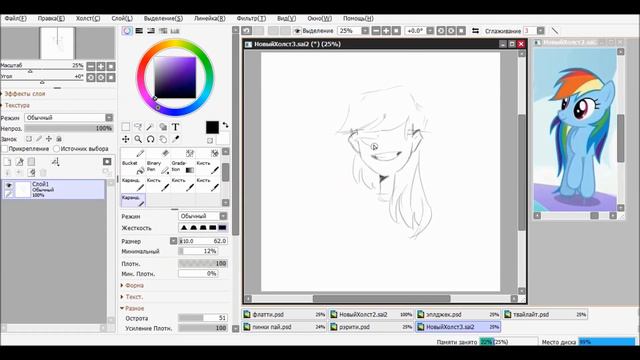Switch to флатти.psd document
640x360 pixels.
284,314
